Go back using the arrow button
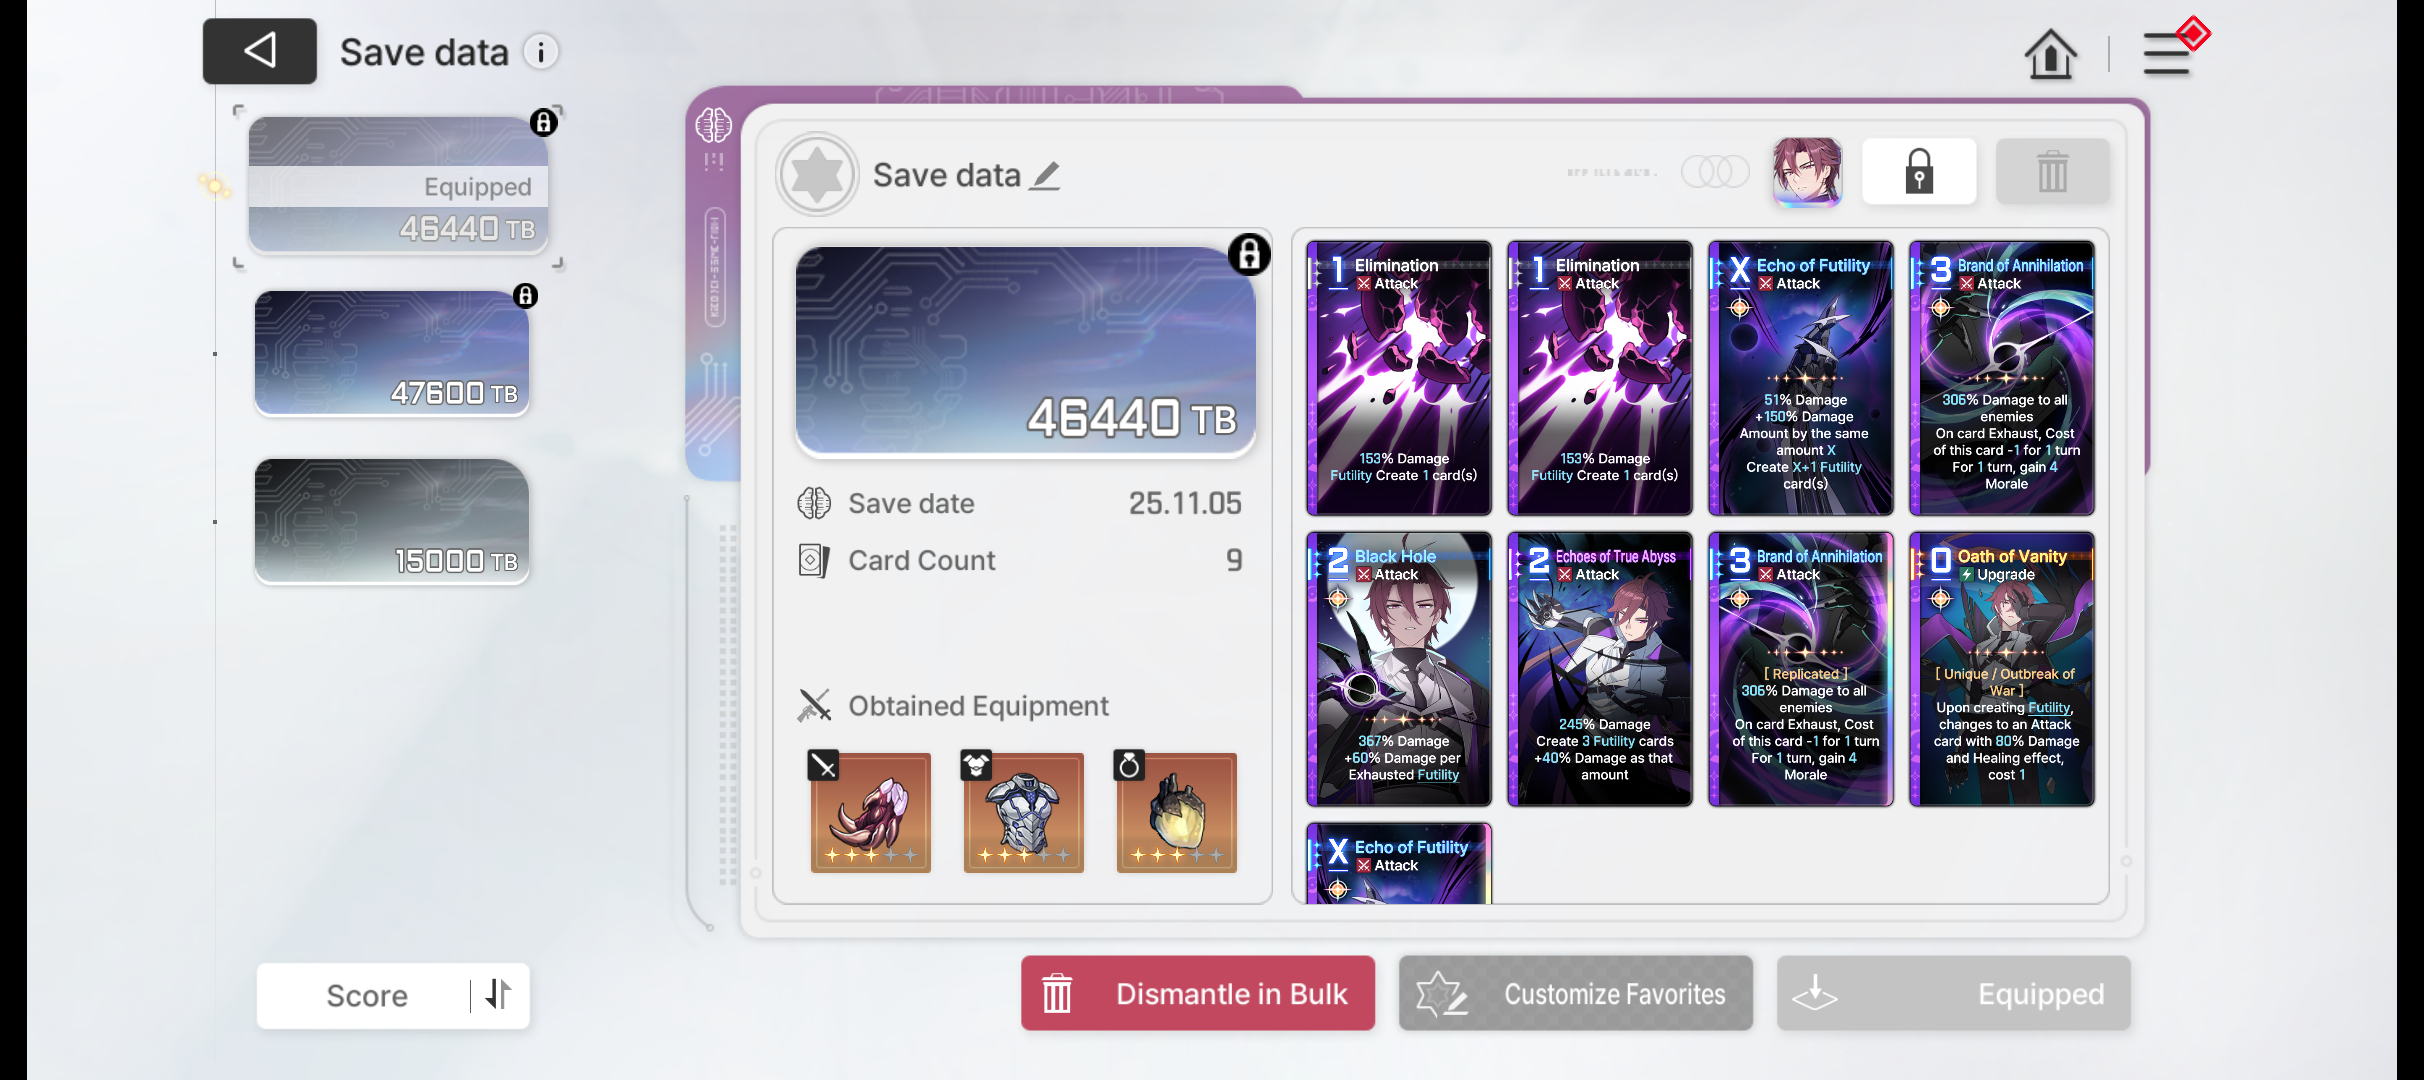 [x=260, y=51]
